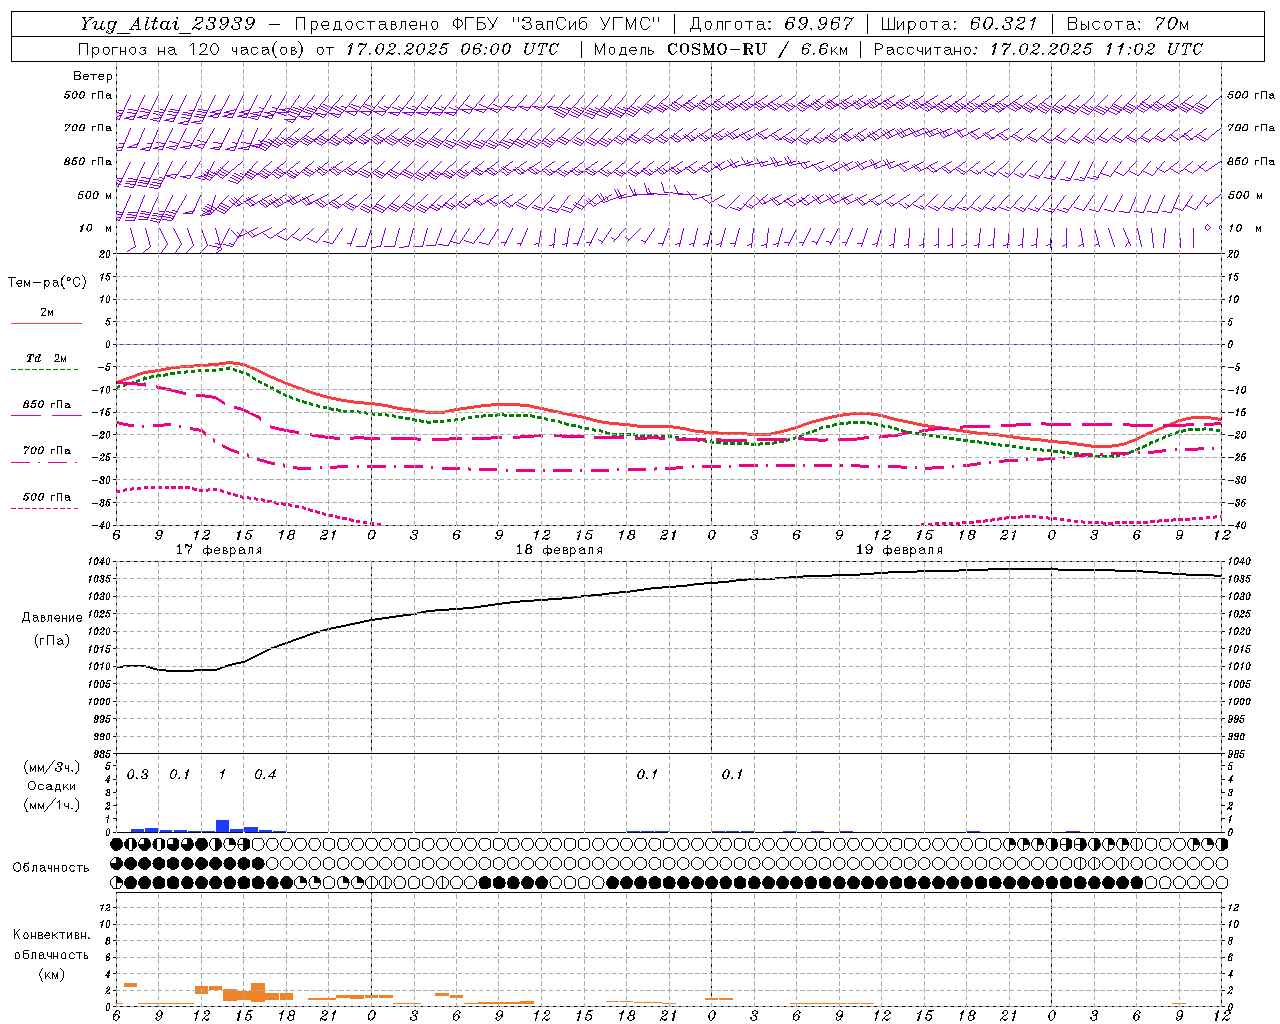Screen dimensions: 1280x1024
Task: Click the Тем-ра(°C) axis title
Action: pyautogui.click(x=47, y=283)
